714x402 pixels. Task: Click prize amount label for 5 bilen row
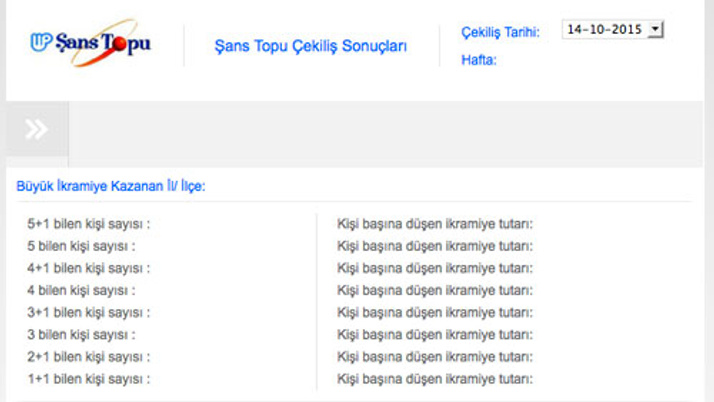tap(435, 246)
